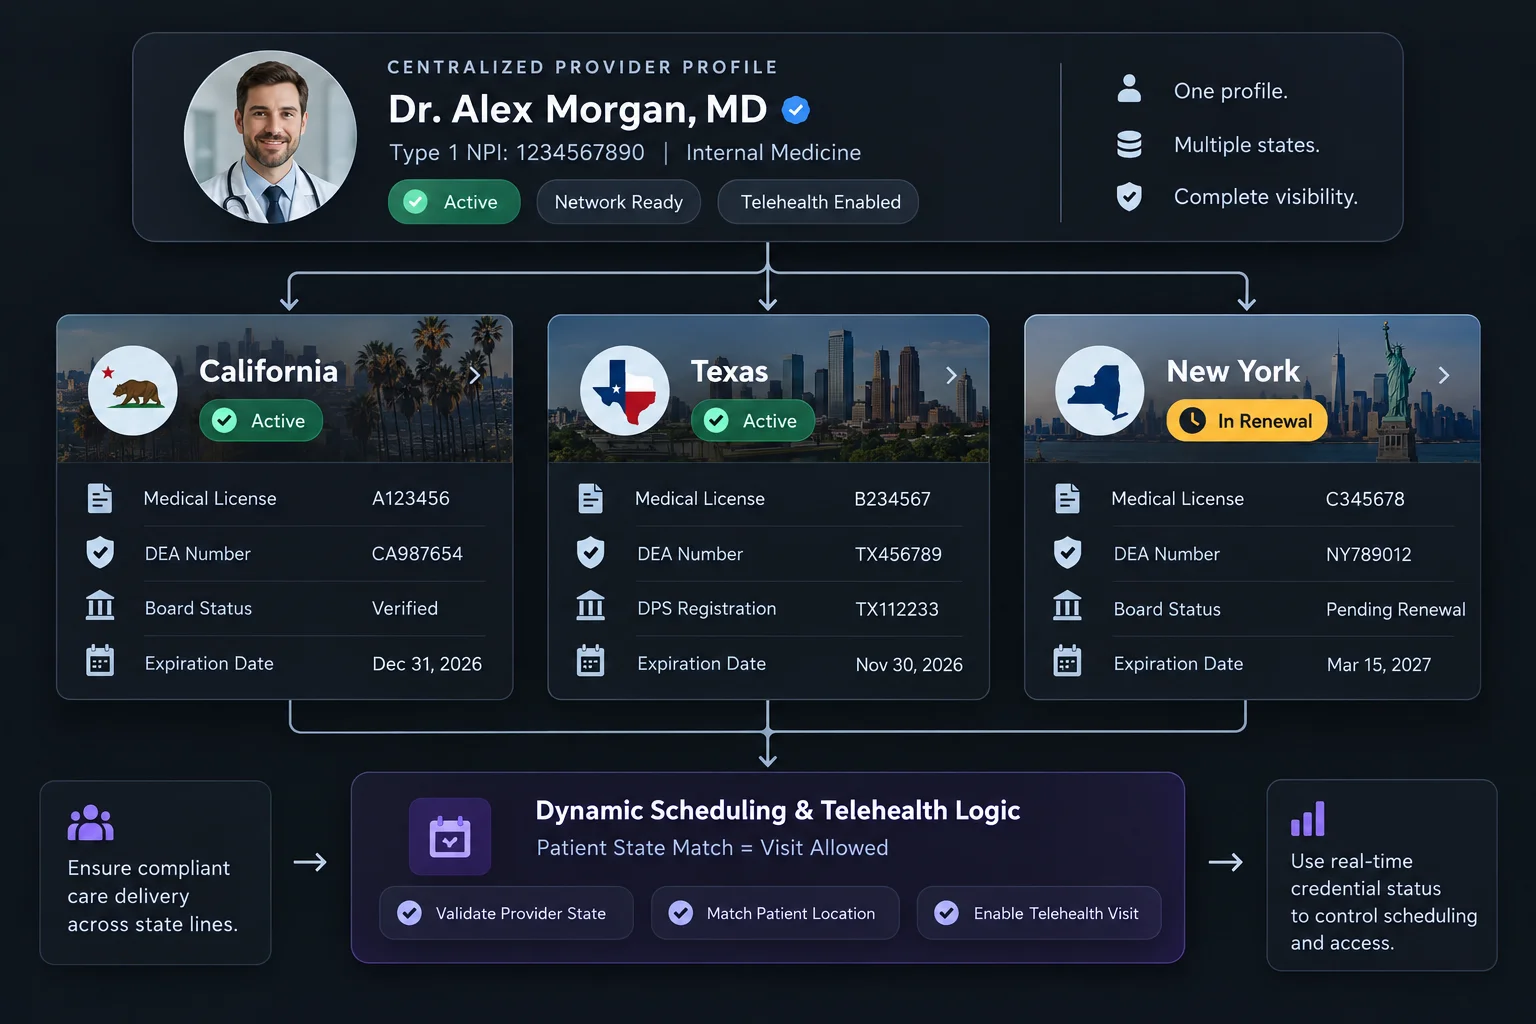Viewport: 1536px width, 1024px height.
Task: Click the green Active status button in profile header
Action: click(x=454, y=202)
